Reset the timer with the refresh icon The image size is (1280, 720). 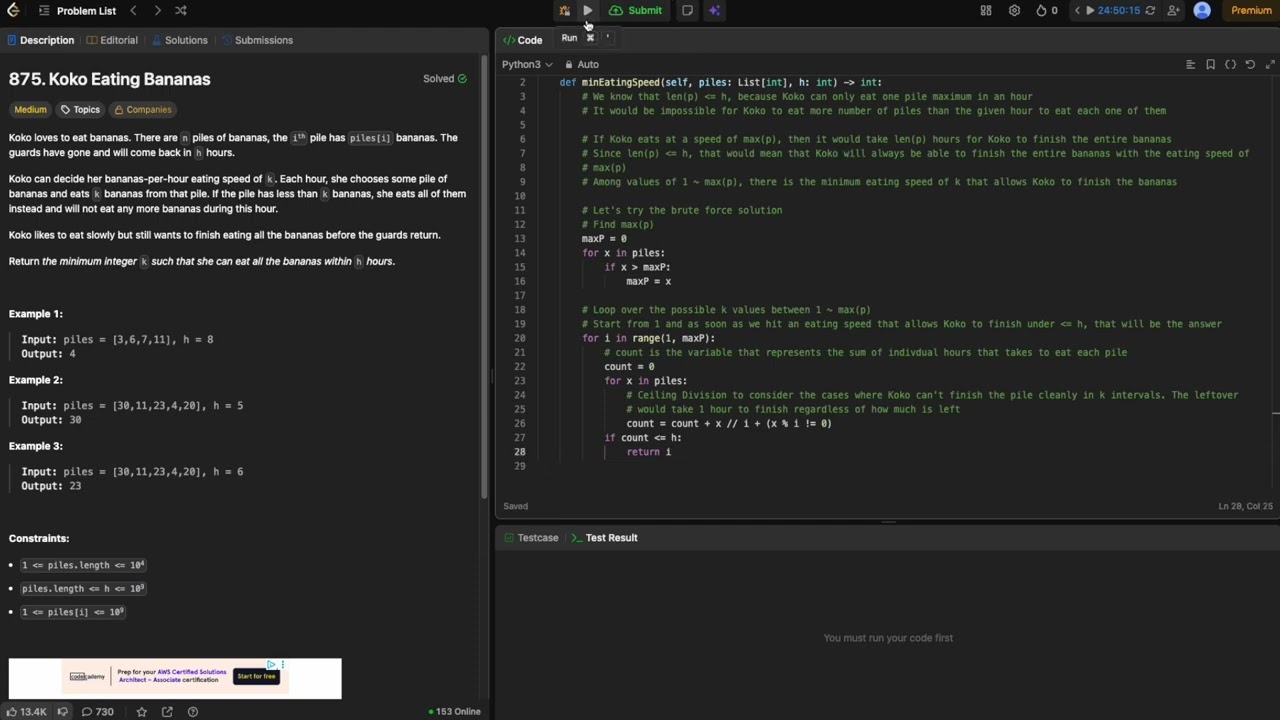(1150, 10)
